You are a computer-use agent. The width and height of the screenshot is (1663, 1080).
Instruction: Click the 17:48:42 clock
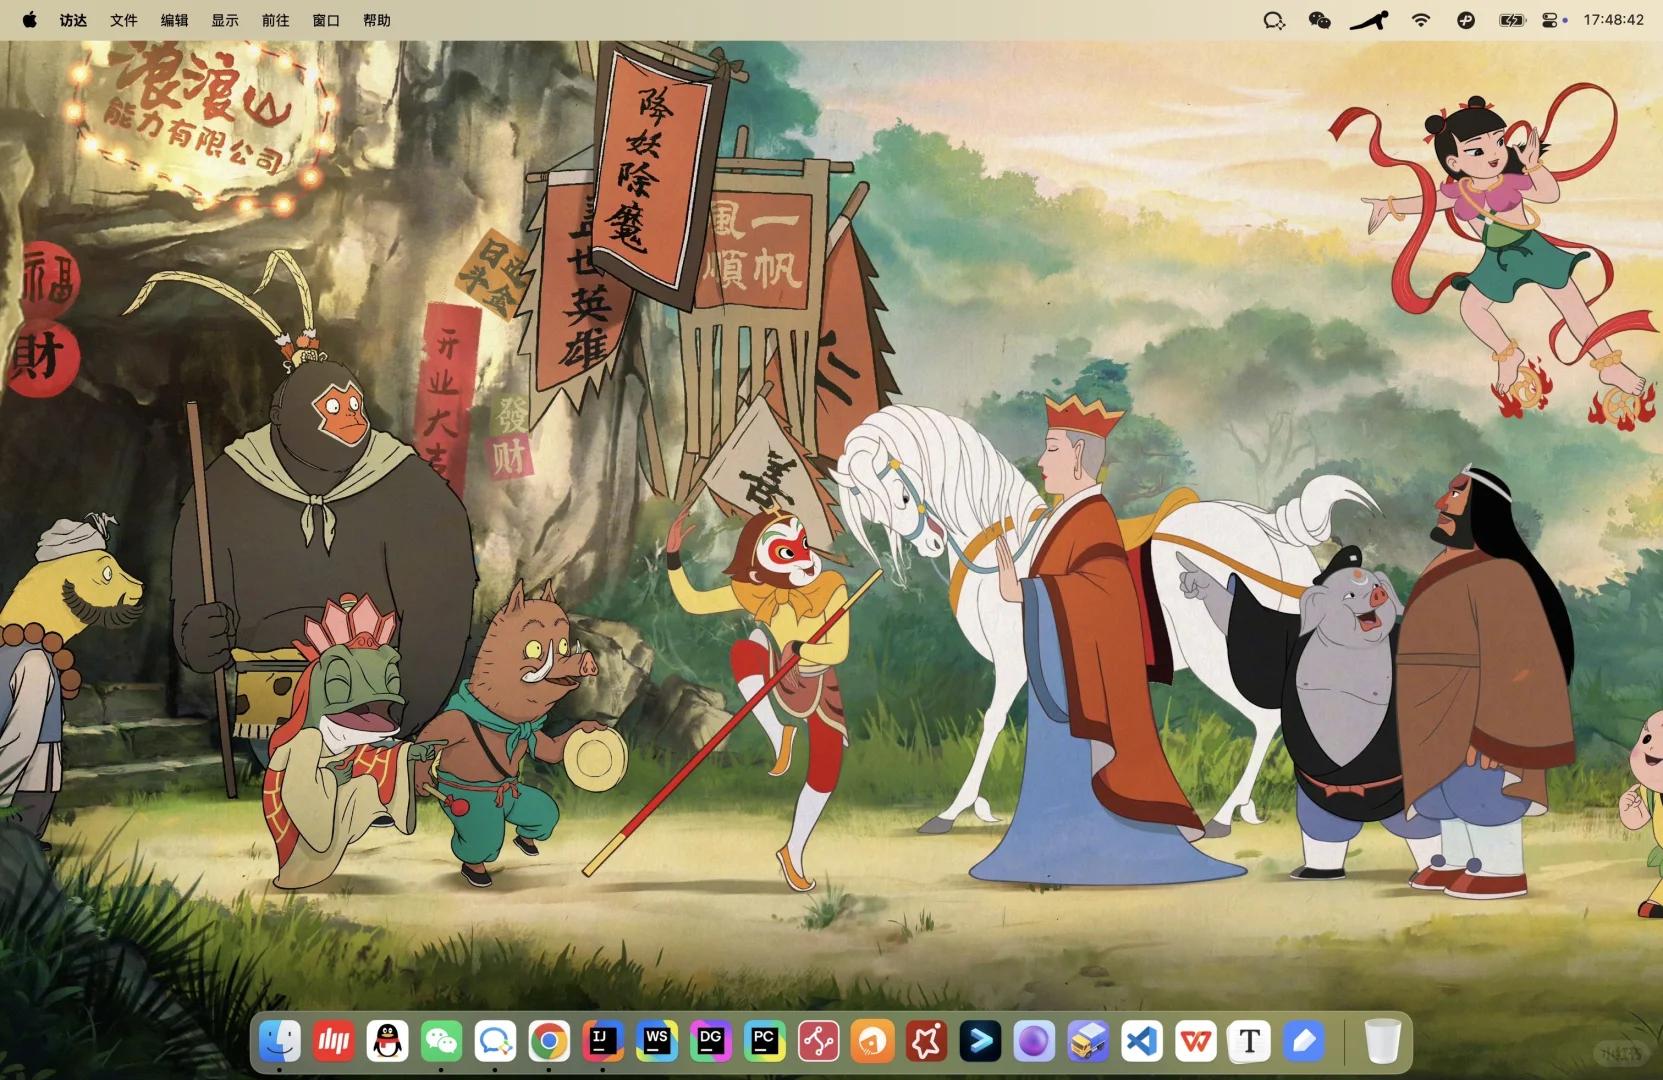coord(1614,20)
